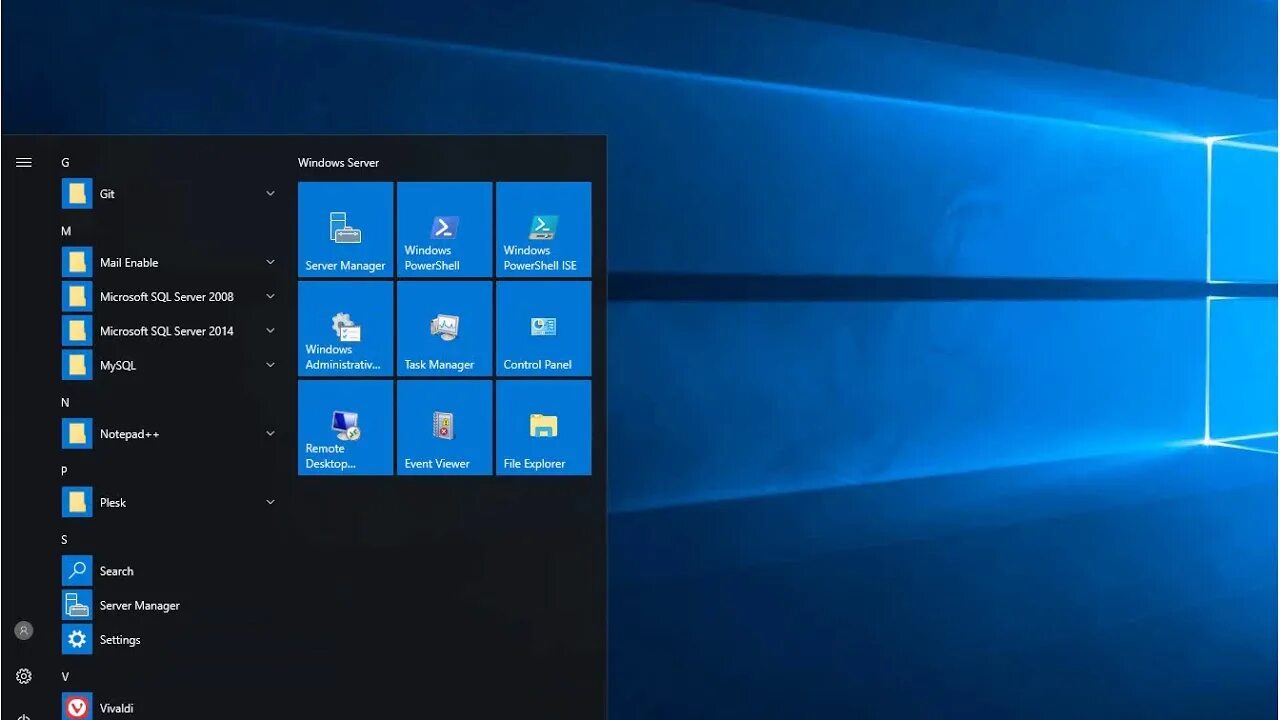Click the S section letter header
This screenshot has height=720, width=1280.
point(64,539)
